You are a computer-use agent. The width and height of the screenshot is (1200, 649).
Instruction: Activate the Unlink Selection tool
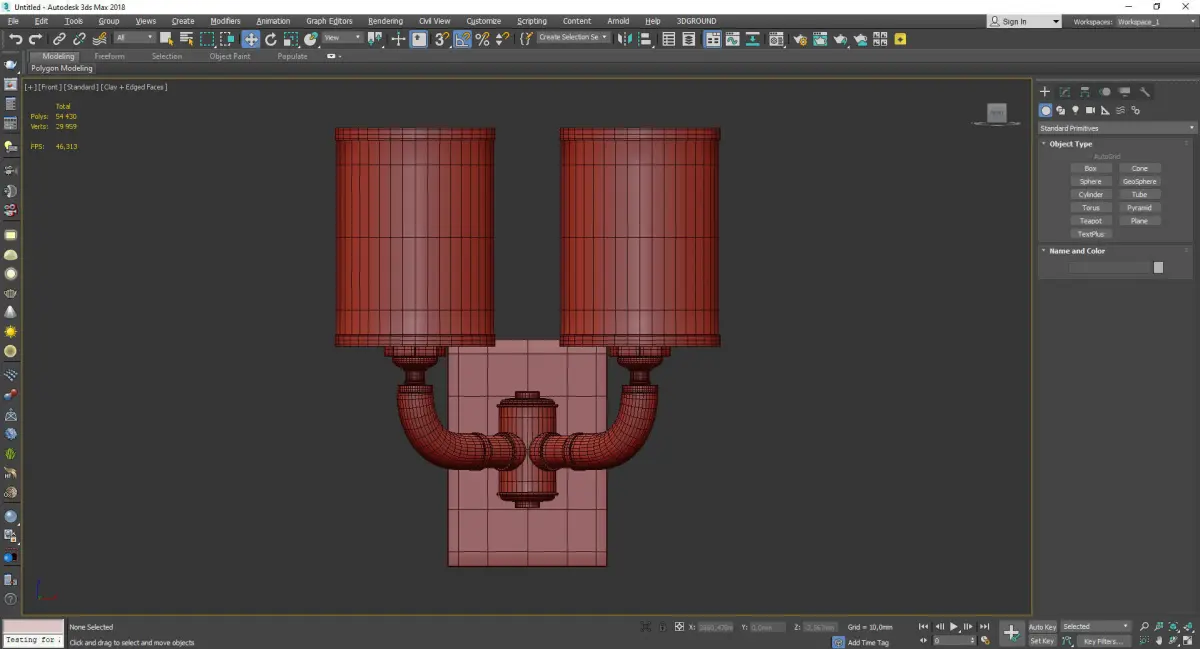click(x=79, y=39)
